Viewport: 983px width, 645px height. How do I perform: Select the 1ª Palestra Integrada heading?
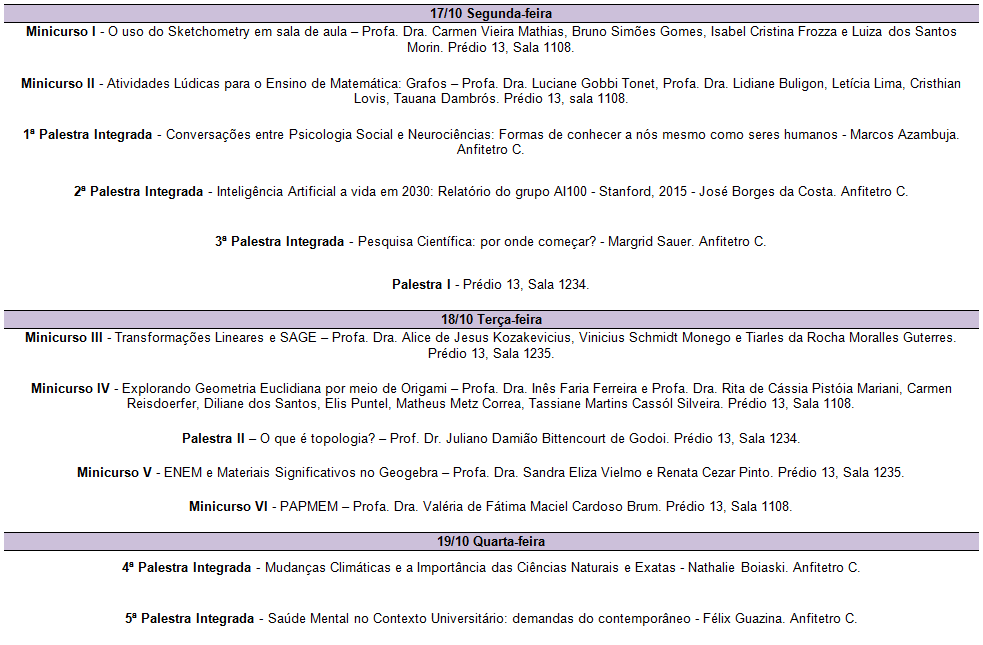88,135
